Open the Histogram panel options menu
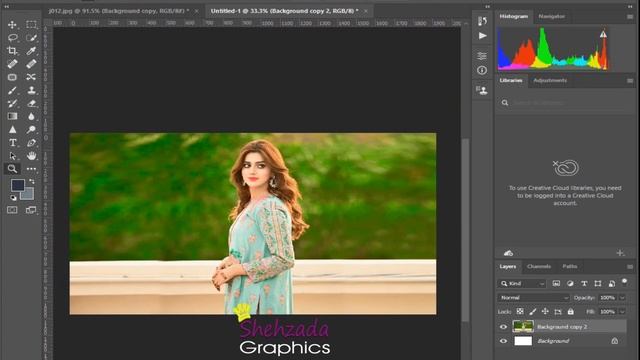 pyautogui.click(x=630, y=17)
